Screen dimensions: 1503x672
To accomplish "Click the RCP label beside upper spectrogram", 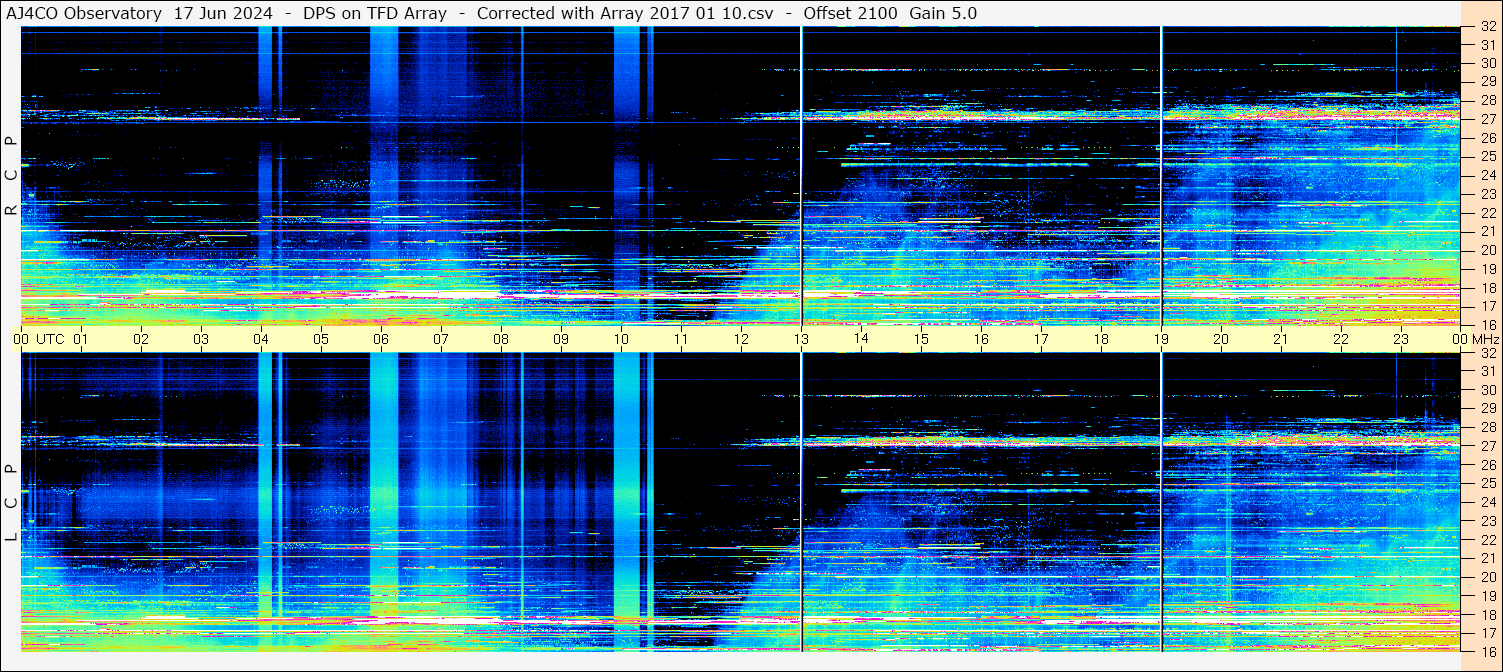I will 11,176.
